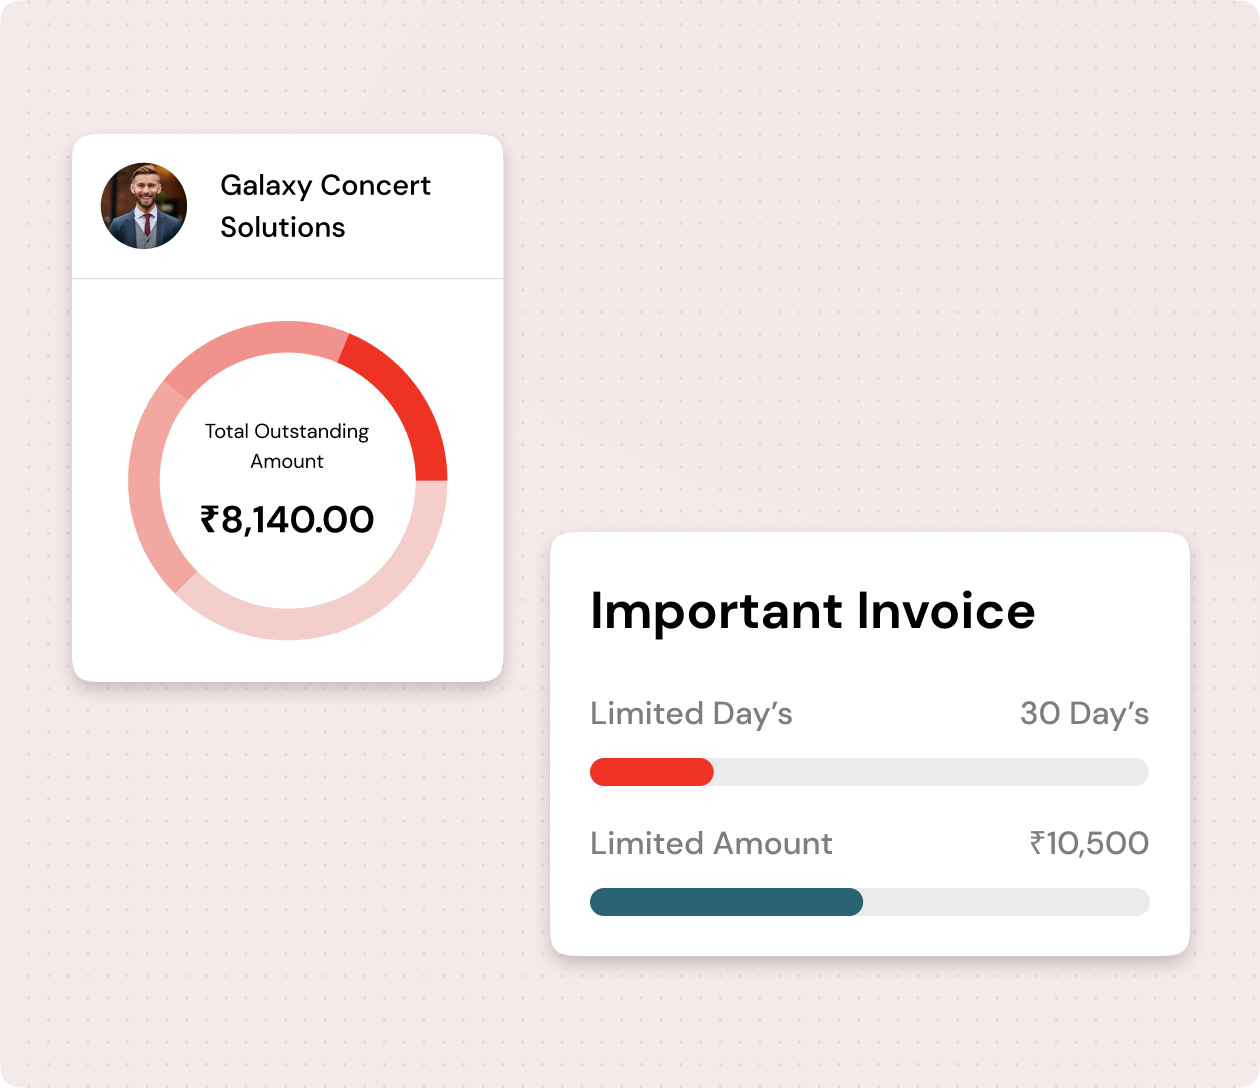Click the Limited Amount label

[x=711, y=843]
